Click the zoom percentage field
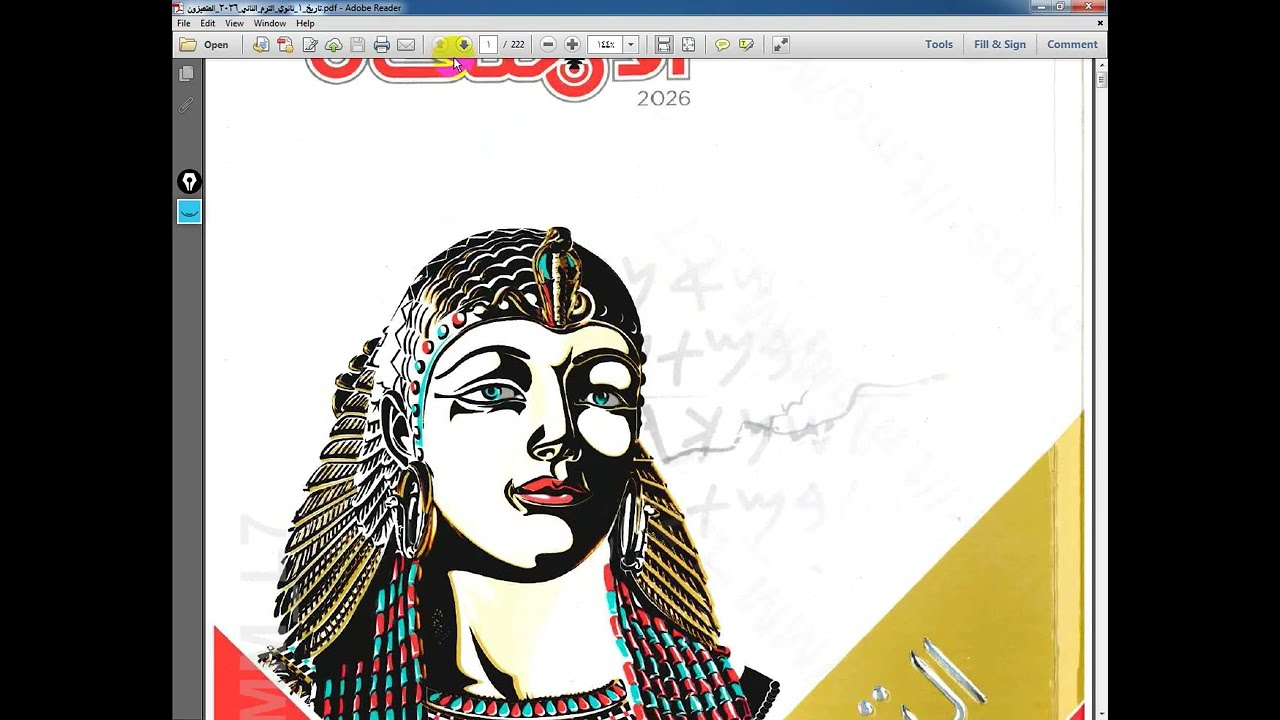The image size is (1280, 720). coord(605,45)
